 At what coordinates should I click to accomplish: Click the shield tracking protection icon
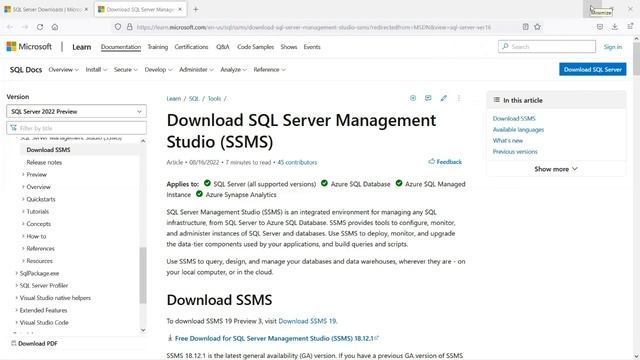point(118,27)
